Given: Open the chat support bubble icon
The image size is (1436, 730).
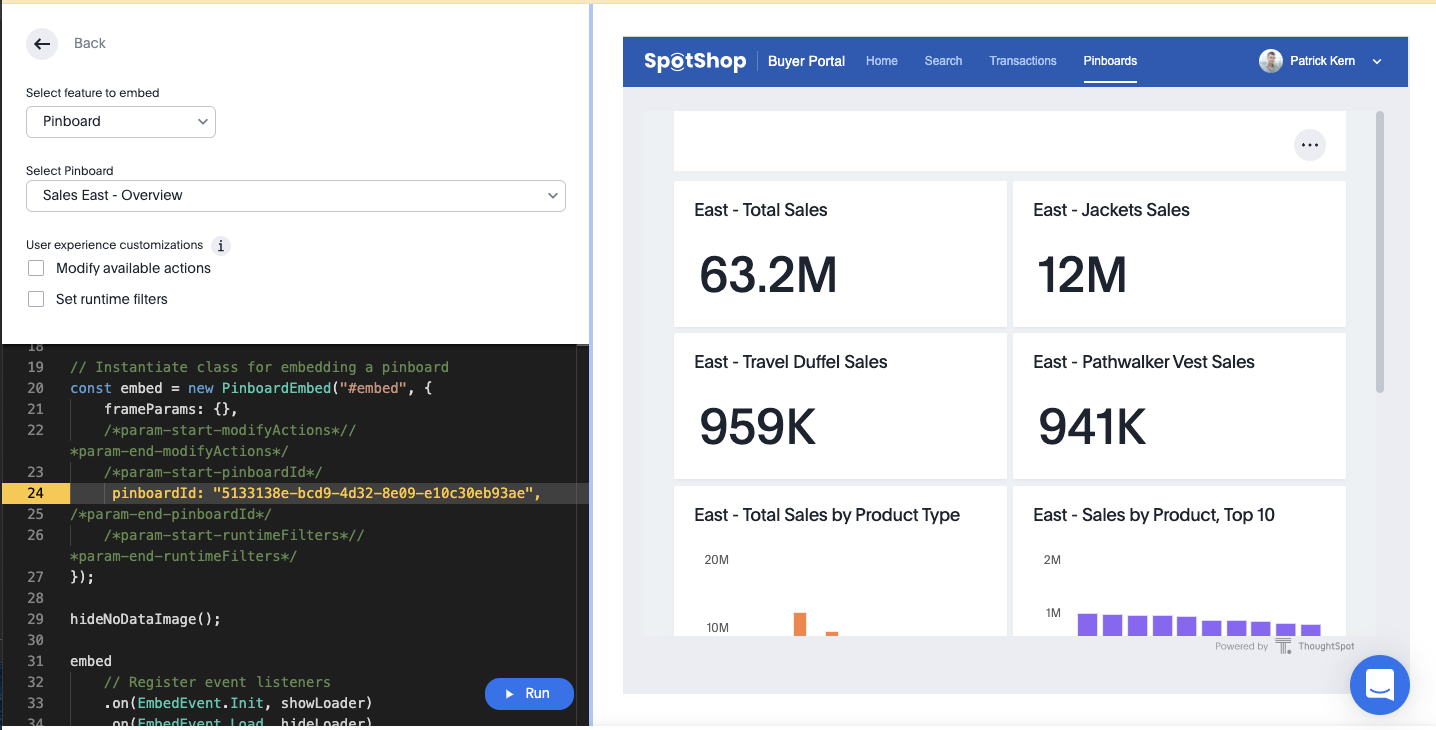Looking at the screenshot, I should point(1379,685).
